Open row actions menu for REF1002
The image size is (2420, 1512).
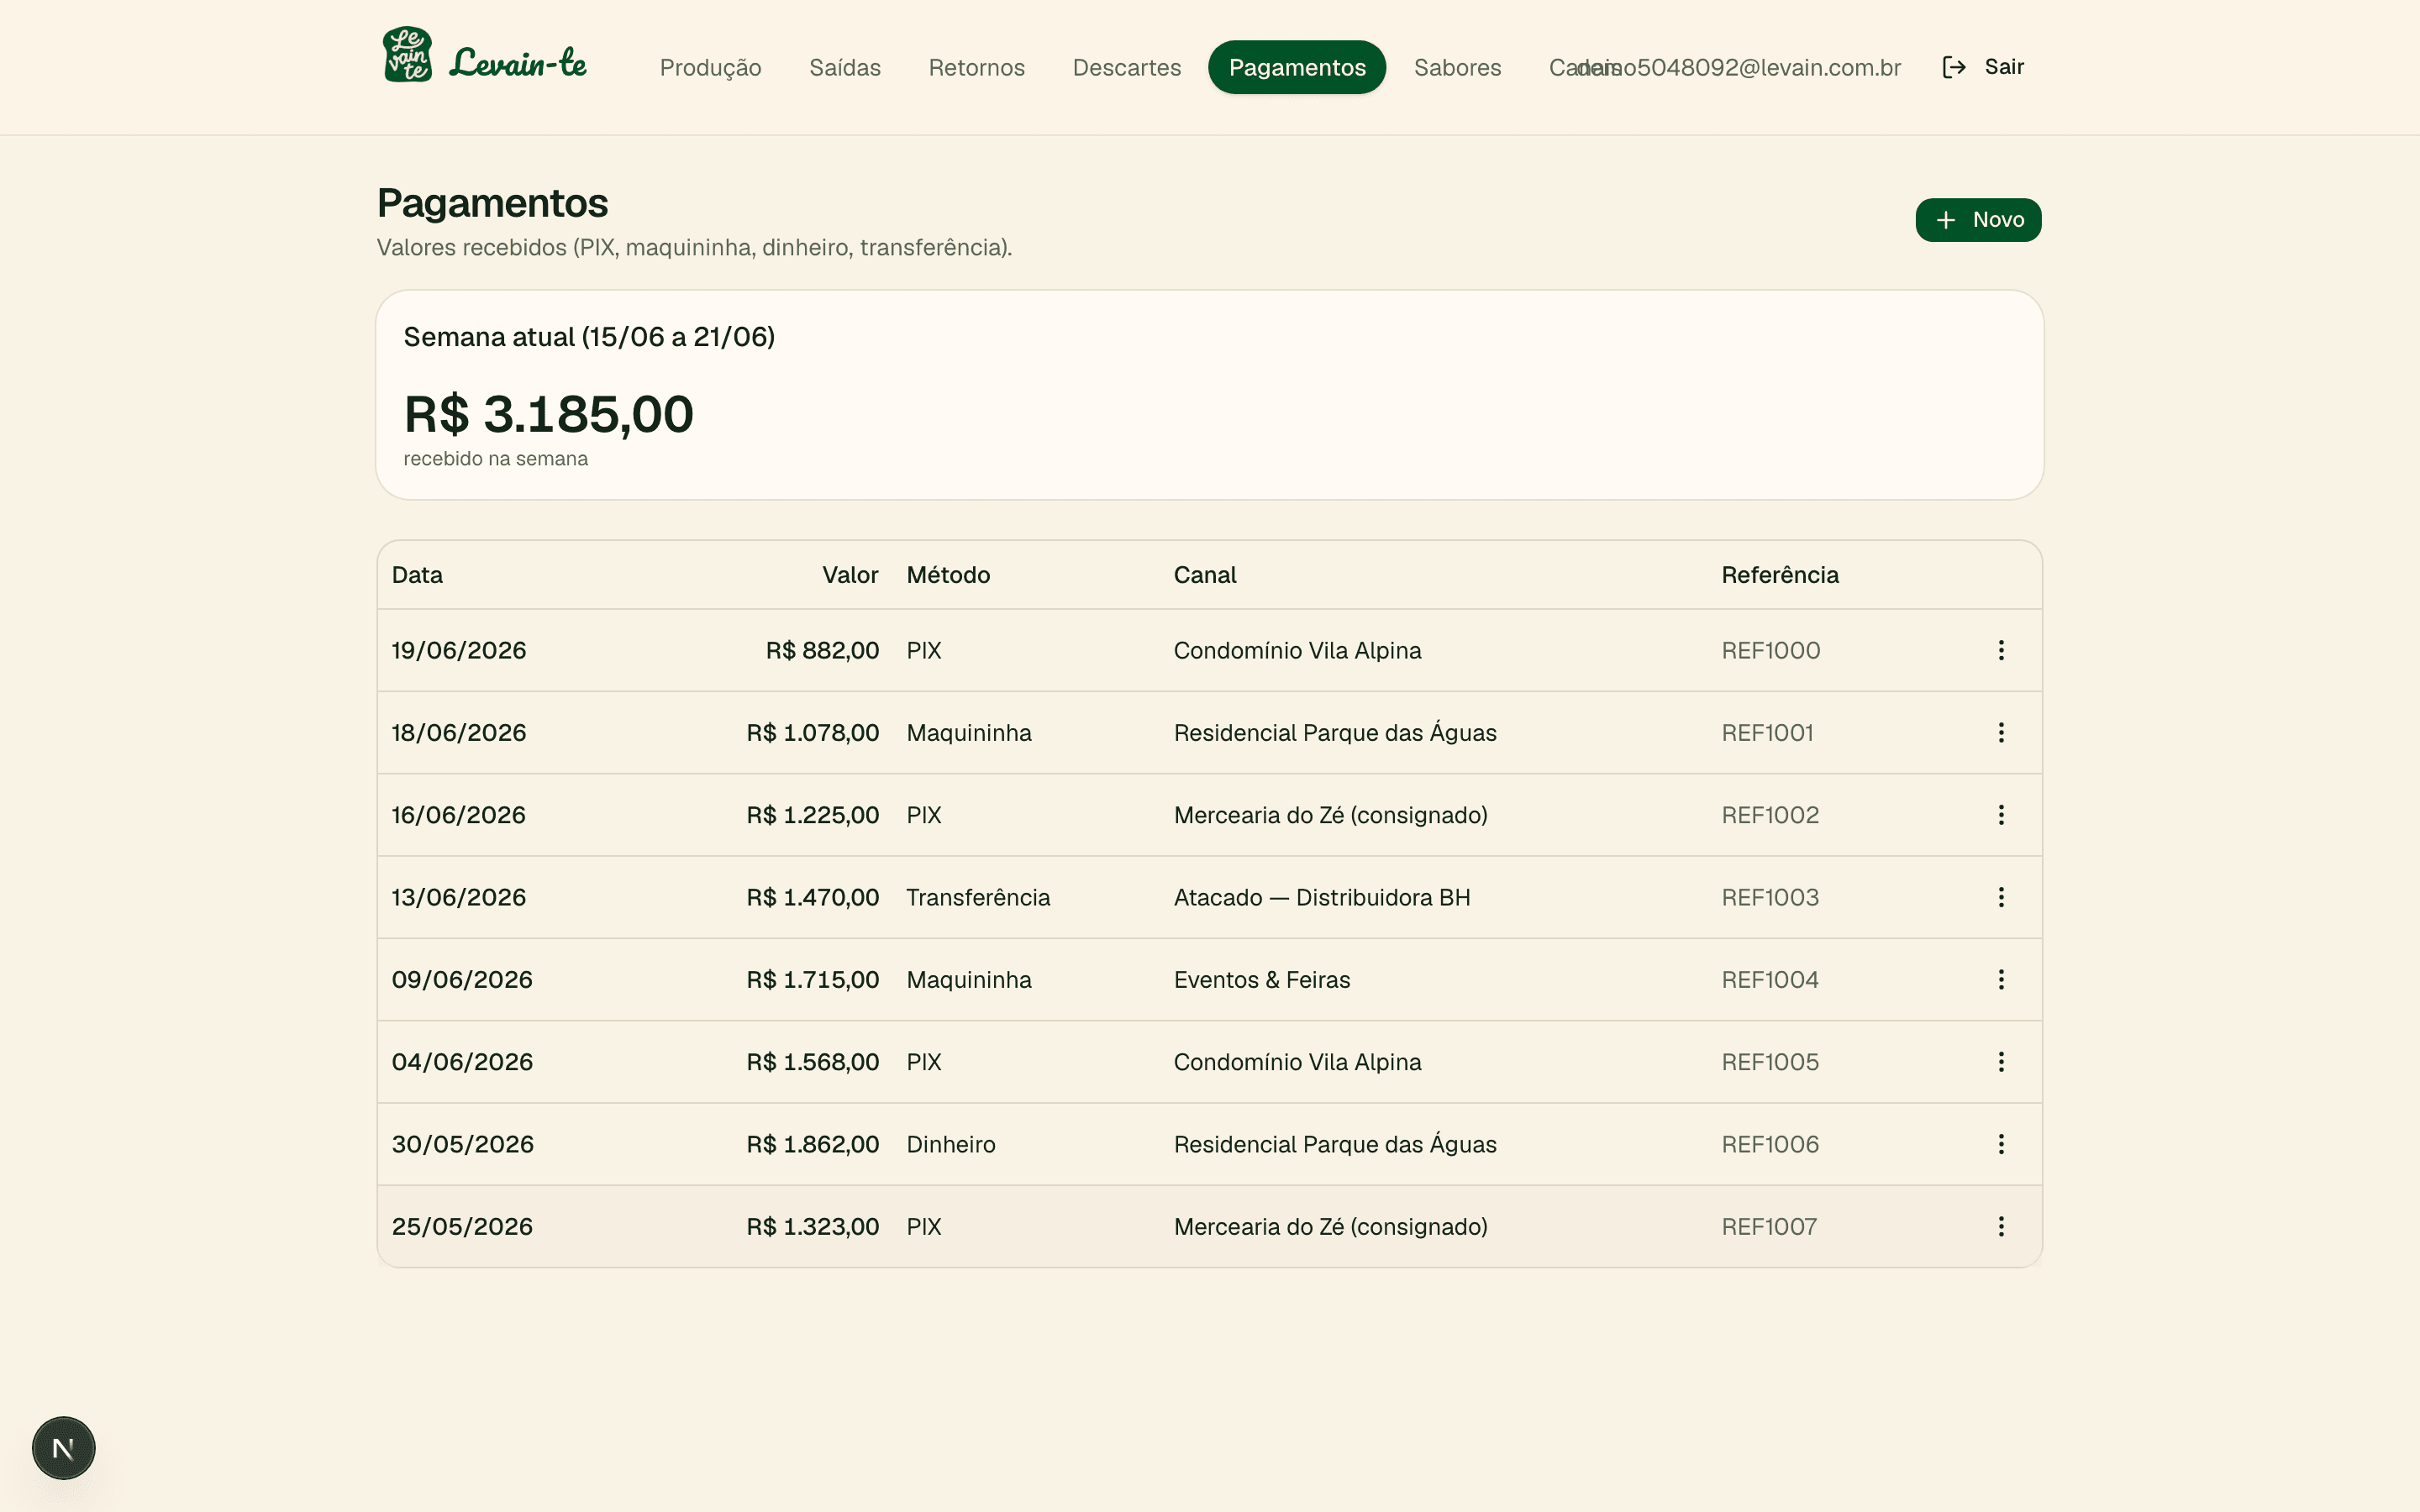(x=2001, y=815)
